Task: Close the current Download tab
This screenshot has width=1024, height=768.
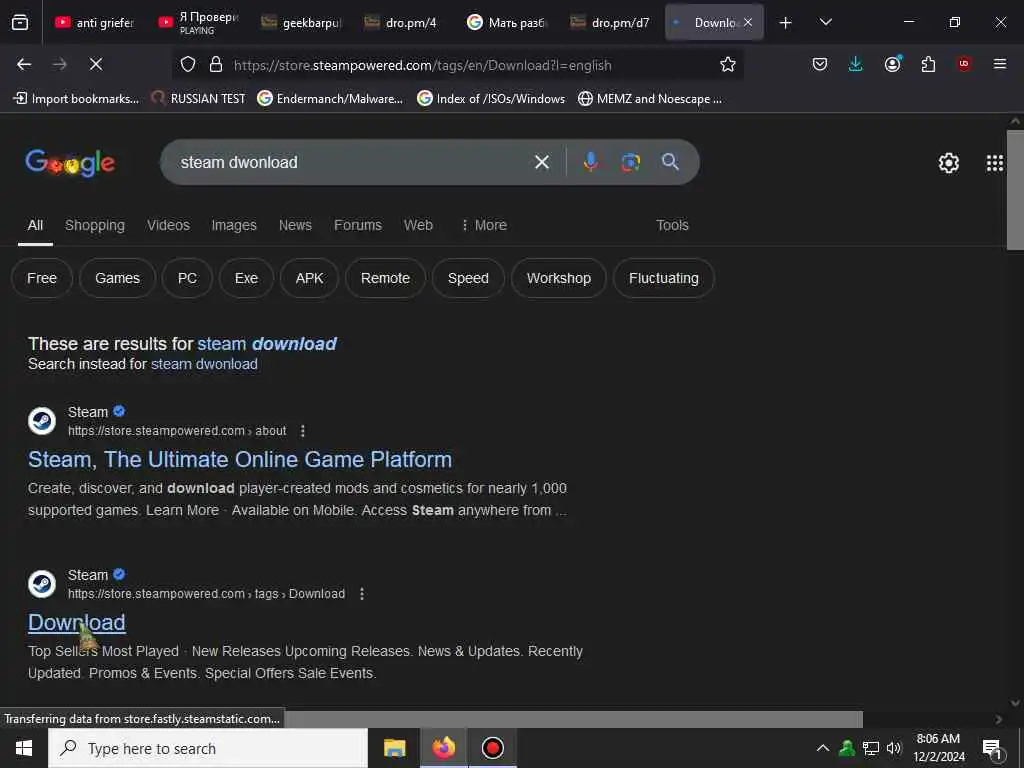Action: pyautogui.click(x=748, y=22)
